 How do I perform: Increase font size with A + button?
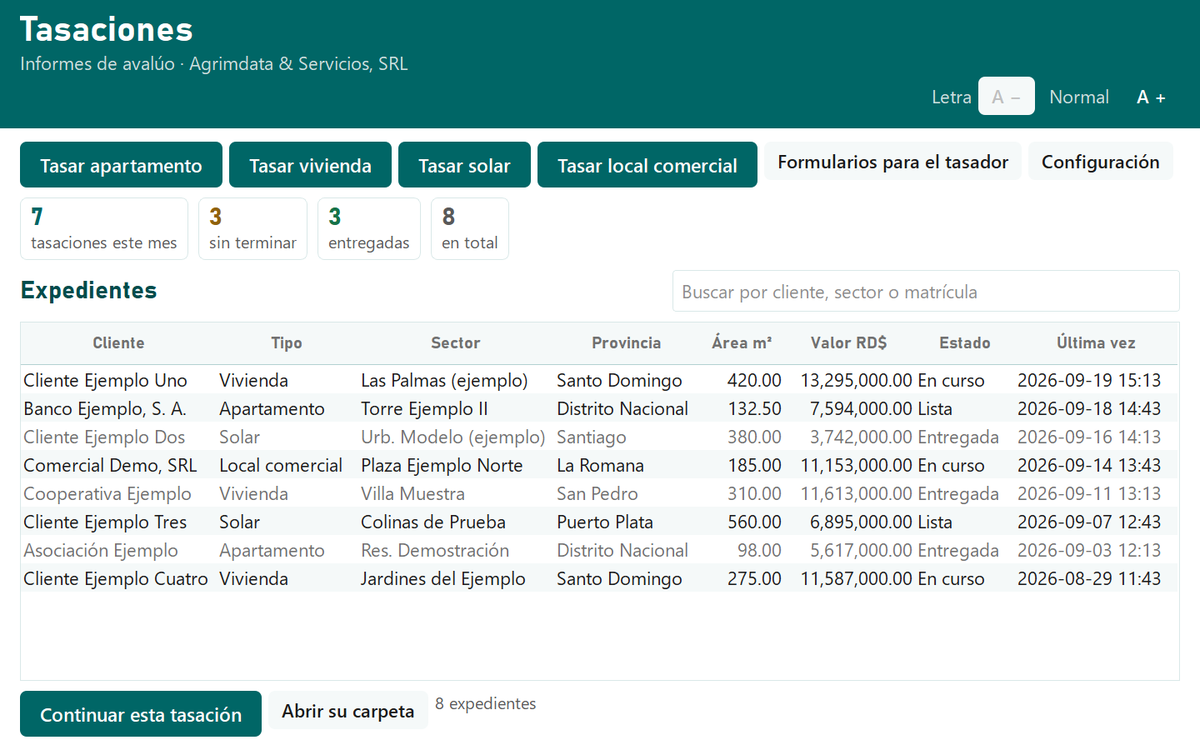[1151, 97]
